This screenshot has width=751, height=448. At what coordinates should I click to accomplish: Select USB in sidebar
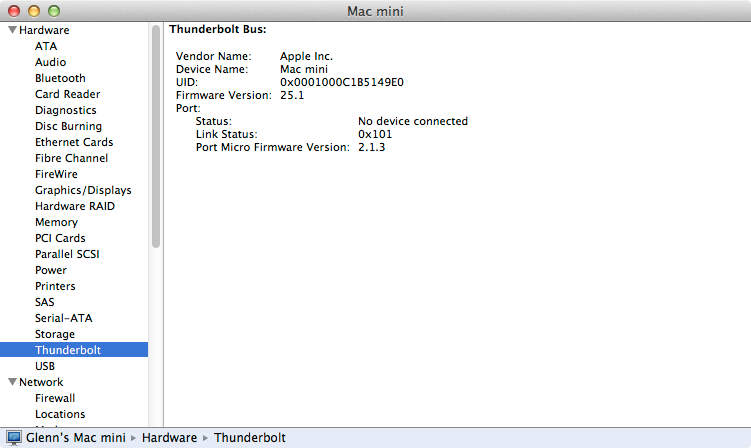coord(45,366)
